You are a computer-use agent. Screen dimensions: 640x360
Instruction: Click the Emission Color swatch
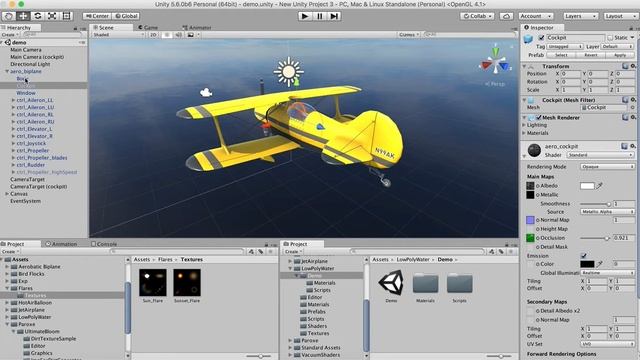[x=587, y=264]
